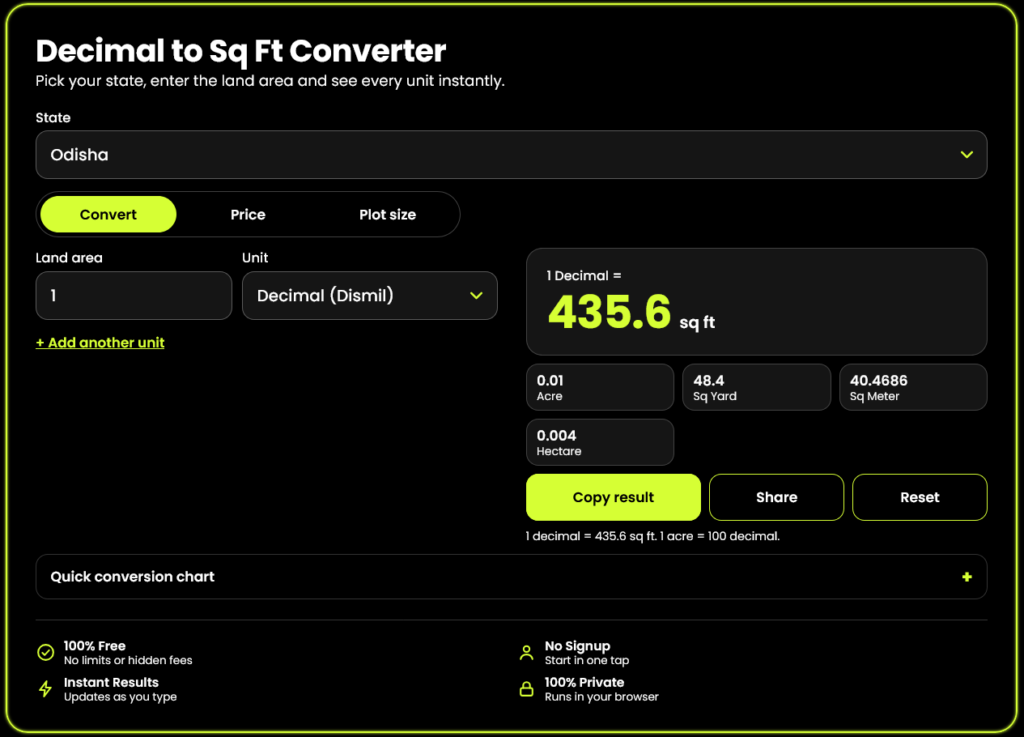Viewport: 1024px width, 737px height.
Task: Click the 48.4 Sq Yard result card
Action: (756, 387)
